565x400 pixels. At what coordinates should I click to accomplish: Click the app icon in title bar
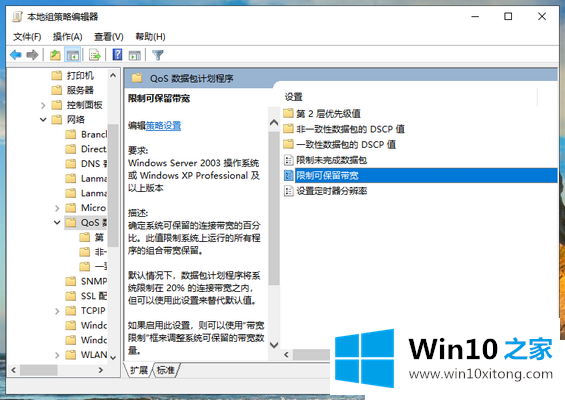[17, 17]
